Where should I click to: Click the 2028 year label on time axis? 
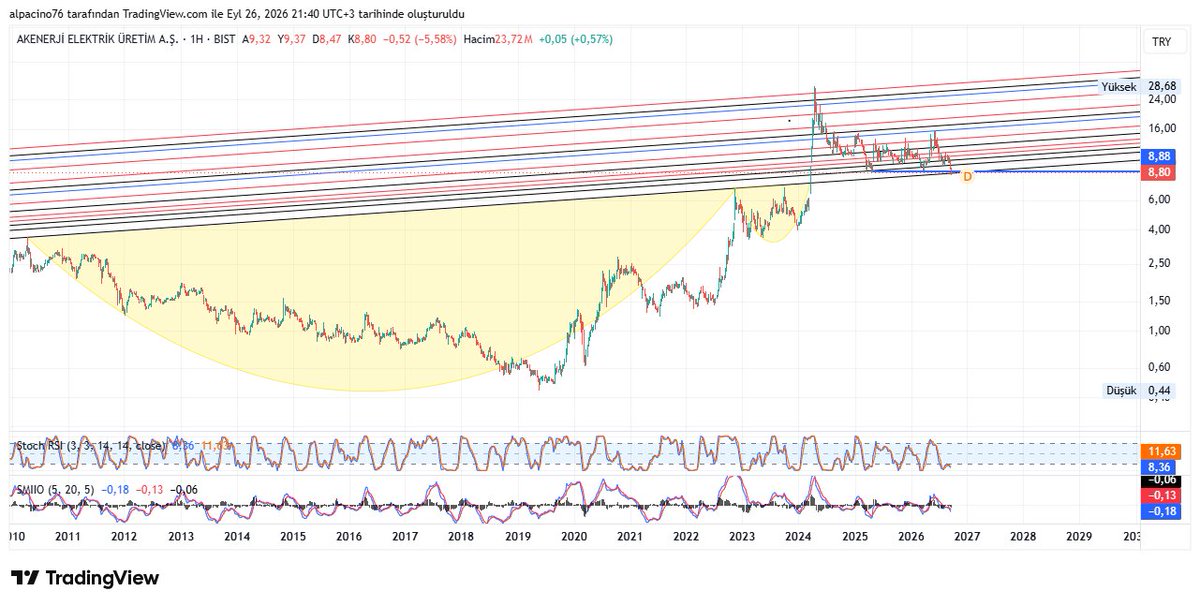pyautogui.click(x=1023, y=537)
